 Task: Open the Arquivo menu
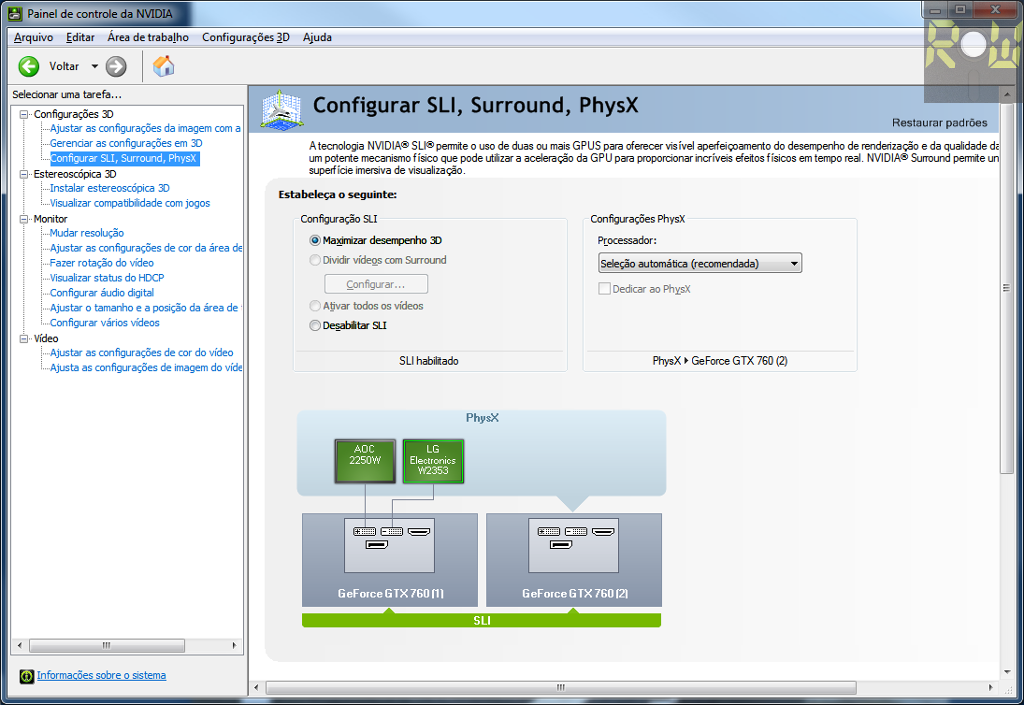coord(33,37)
